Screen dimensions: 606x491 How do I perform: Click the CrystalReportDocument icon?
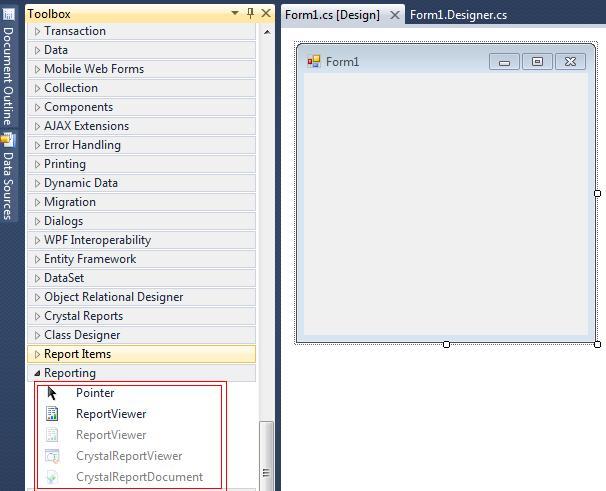tap(52, 477)
